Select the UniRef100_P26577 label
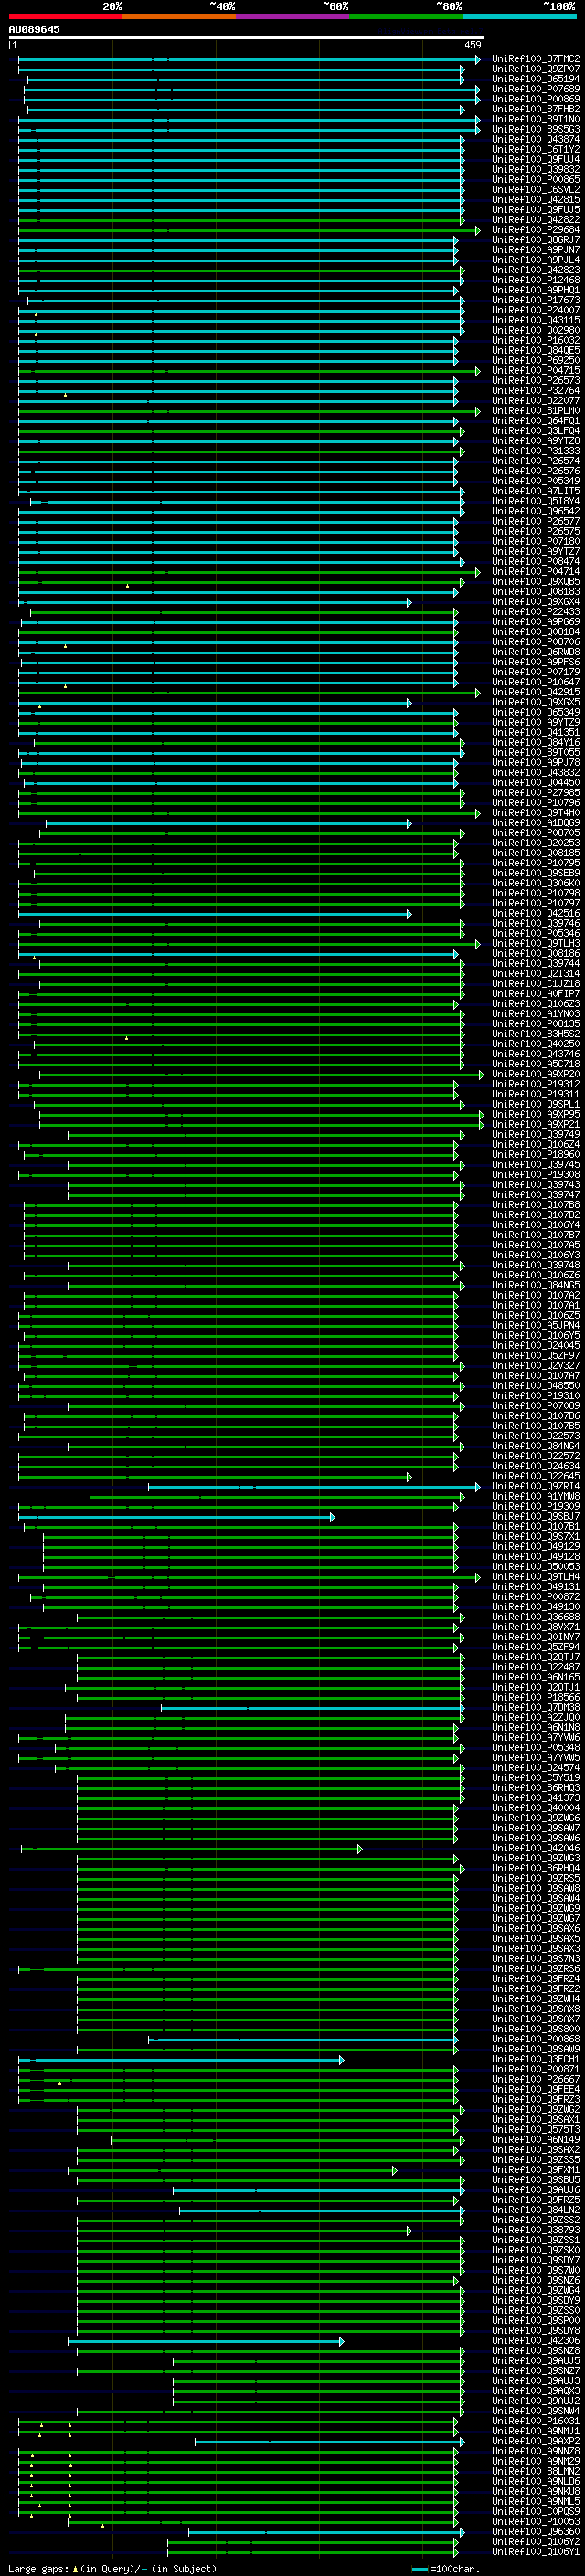This screenshot has height=2576, width=585. pyautogui.click(x=536, y=521)
